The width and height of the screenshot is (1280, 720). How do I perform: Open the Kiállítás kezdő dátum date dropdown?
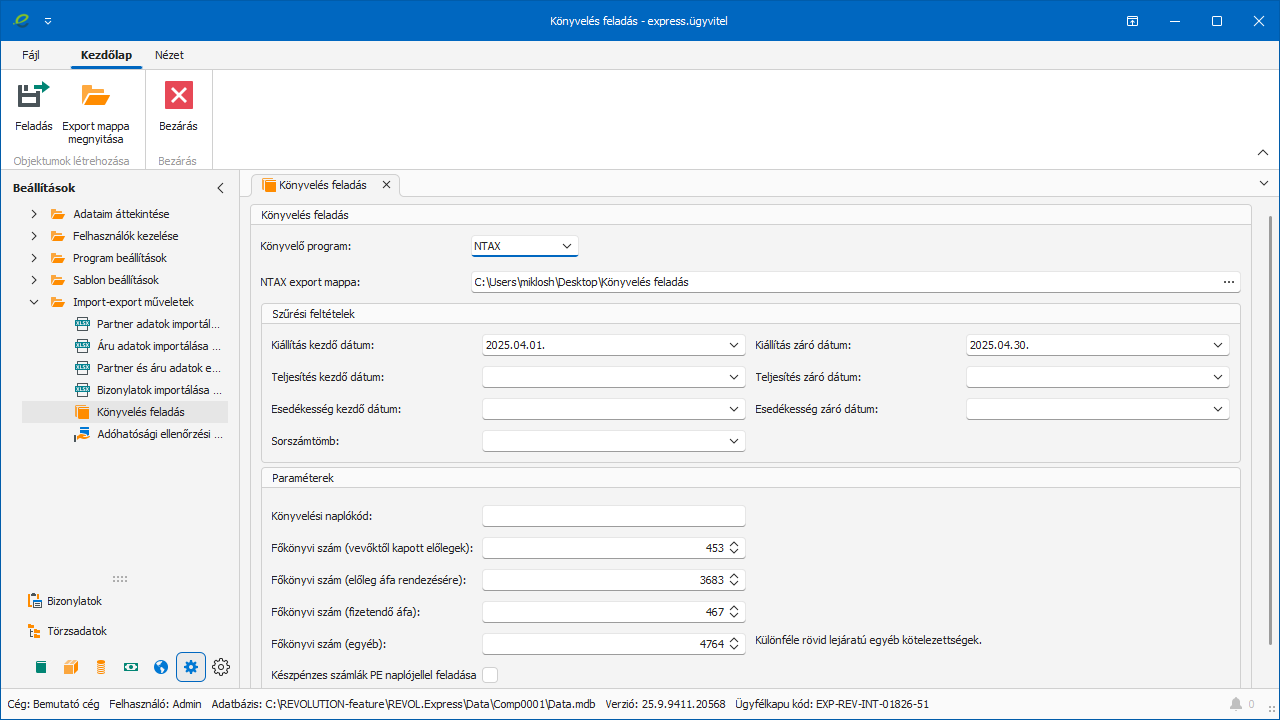(x=734, y=345)
